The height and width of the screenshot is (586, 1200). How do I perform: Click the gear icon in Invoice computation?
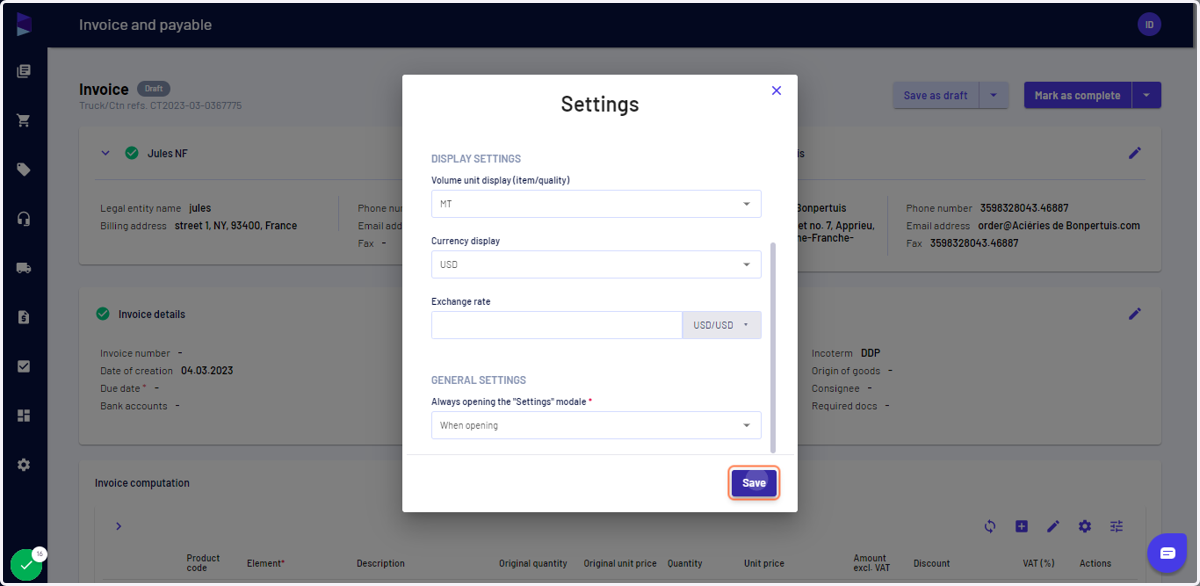point(1085,526)
